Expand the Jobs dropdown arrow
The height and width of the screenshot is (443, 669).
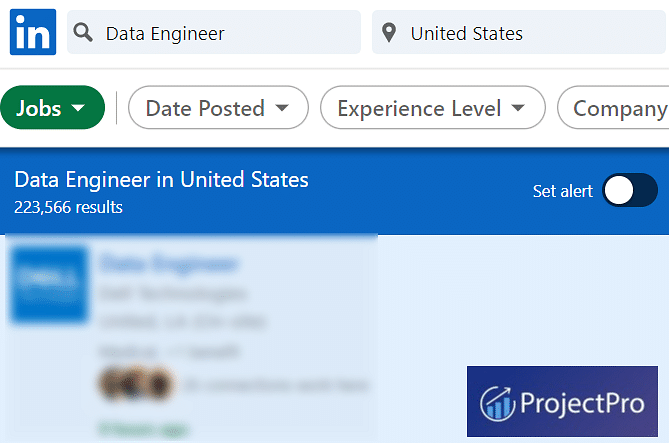click(79, 108)
